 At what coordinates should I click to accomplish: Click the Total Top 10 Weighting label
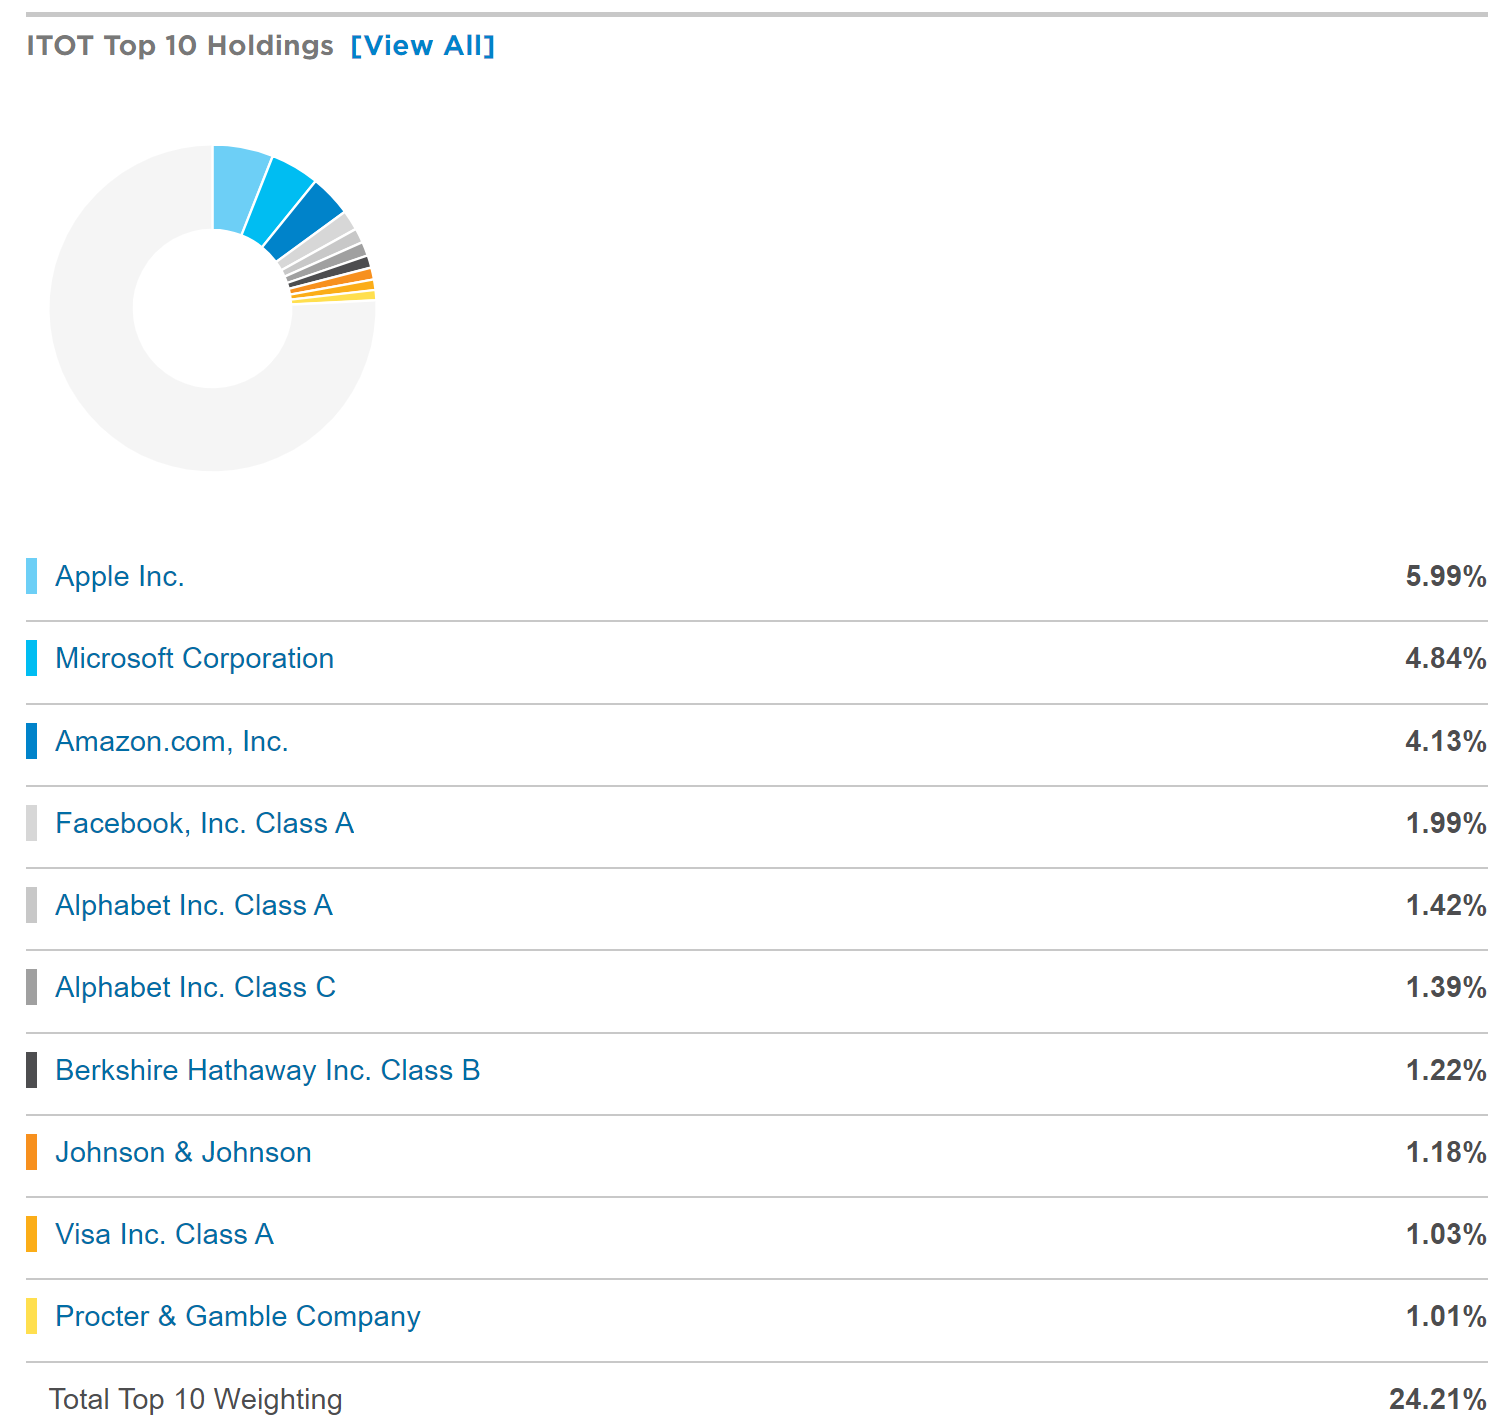196,1399
